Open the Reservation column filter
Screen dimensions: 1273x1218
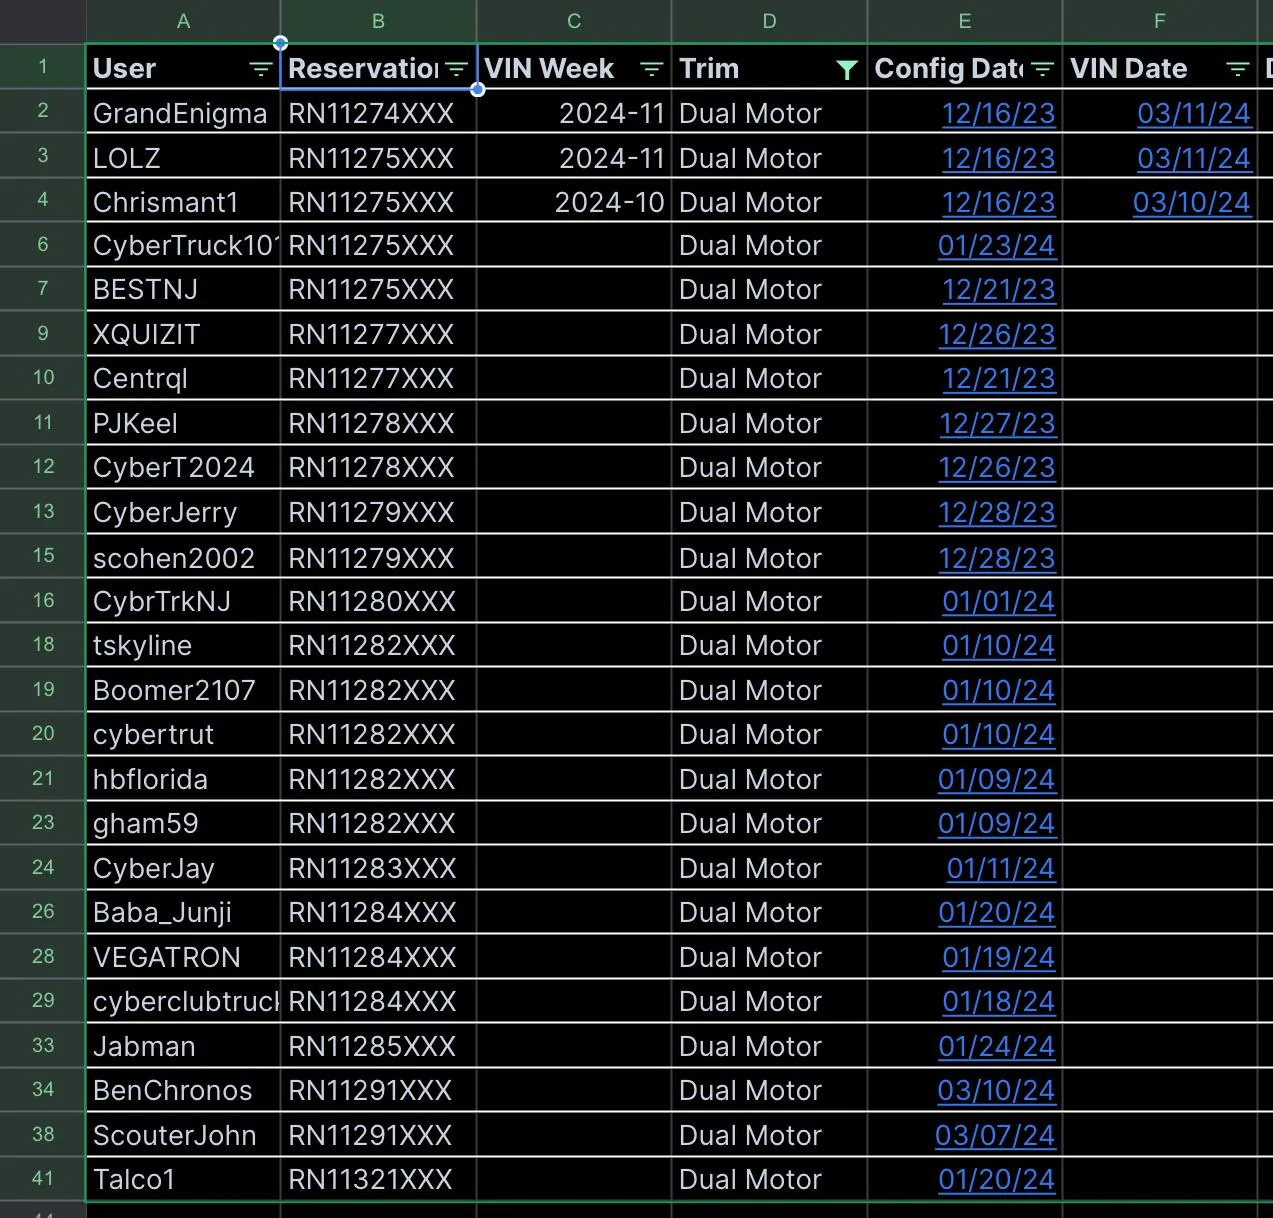click(456, 69)
